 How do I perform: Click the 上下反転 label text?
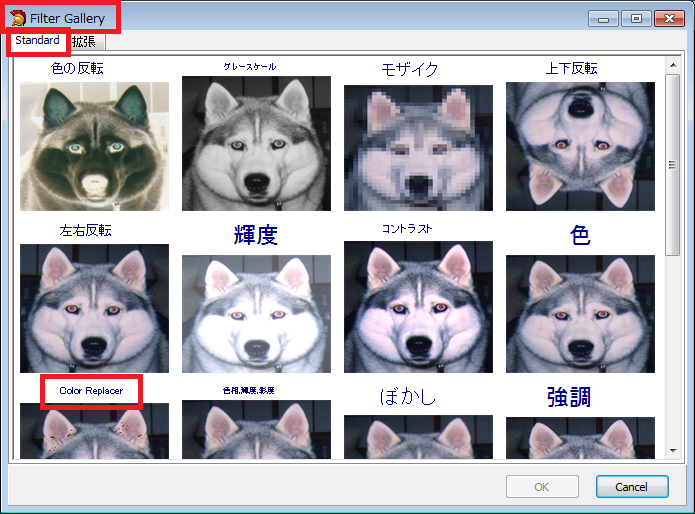pos(571,68)
